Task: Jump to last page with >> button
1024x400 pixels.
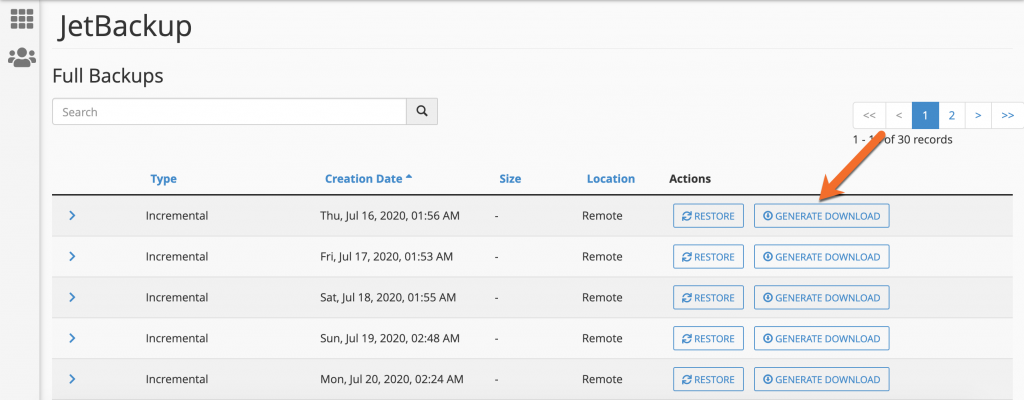Action: [1006, 115]
